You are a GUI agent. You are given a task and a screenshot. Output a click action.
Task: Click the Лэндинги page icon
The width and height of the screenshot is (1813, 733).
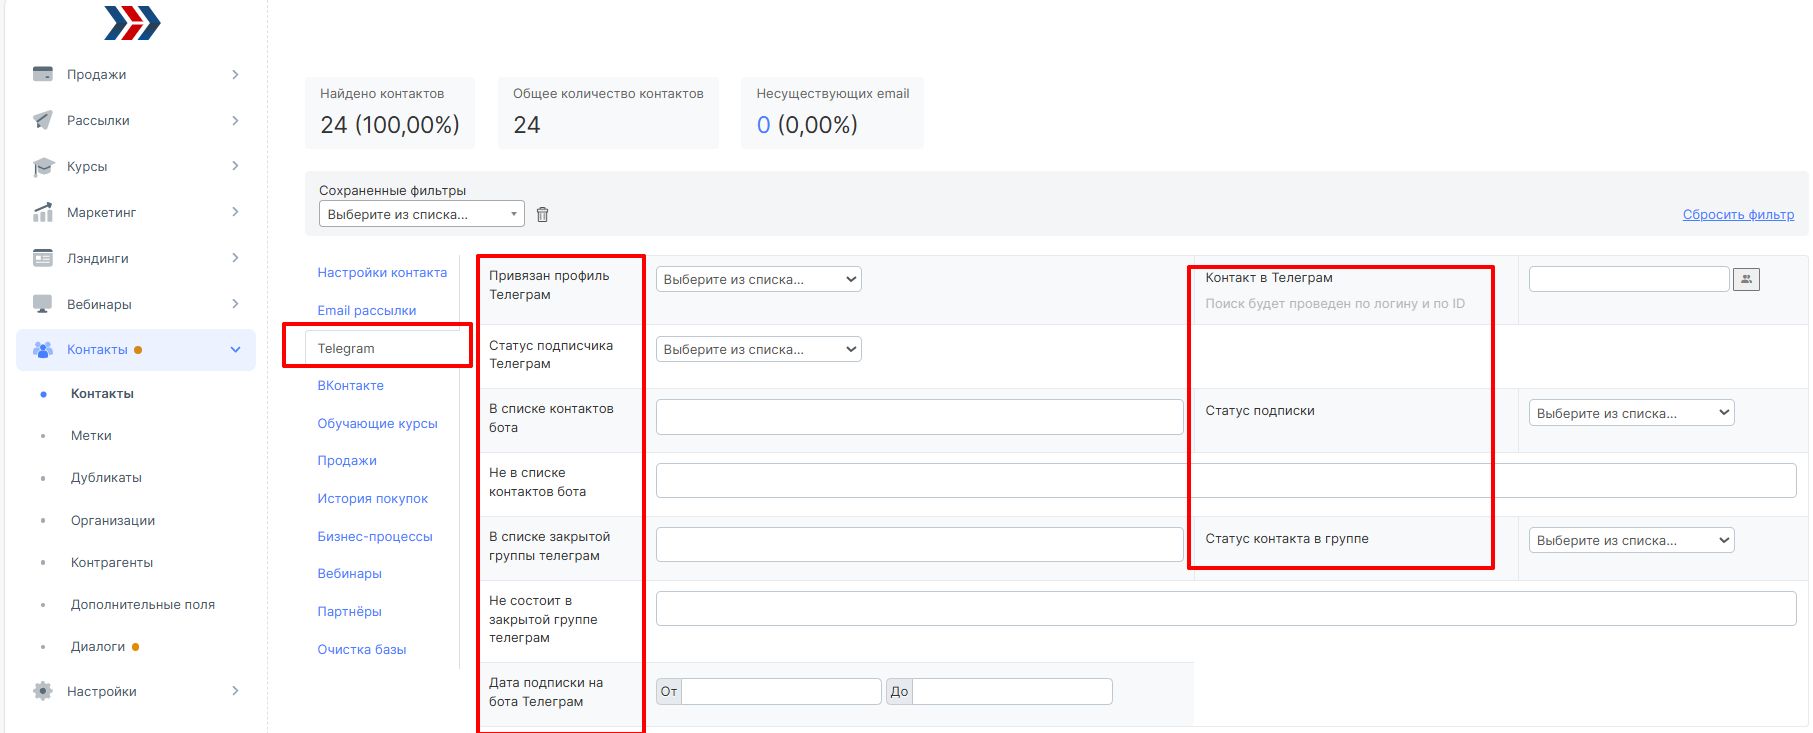pyautogui.click(x=43, y=258)
